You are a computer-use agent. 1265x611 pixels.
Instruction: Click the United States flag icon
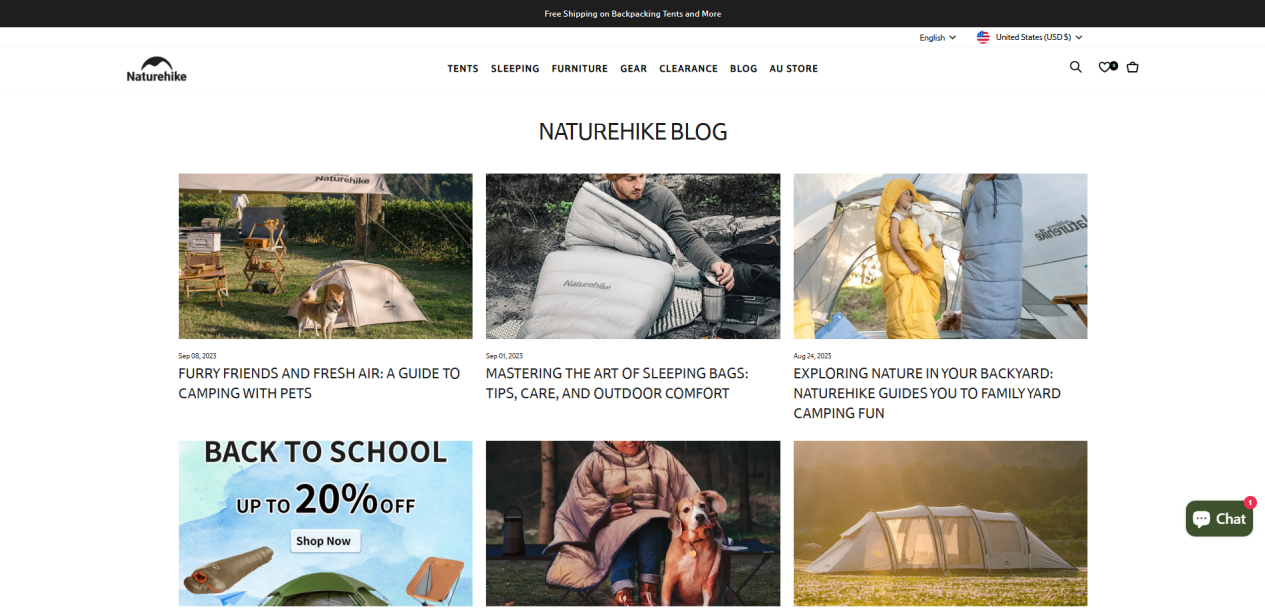click(x=983, y=37)
